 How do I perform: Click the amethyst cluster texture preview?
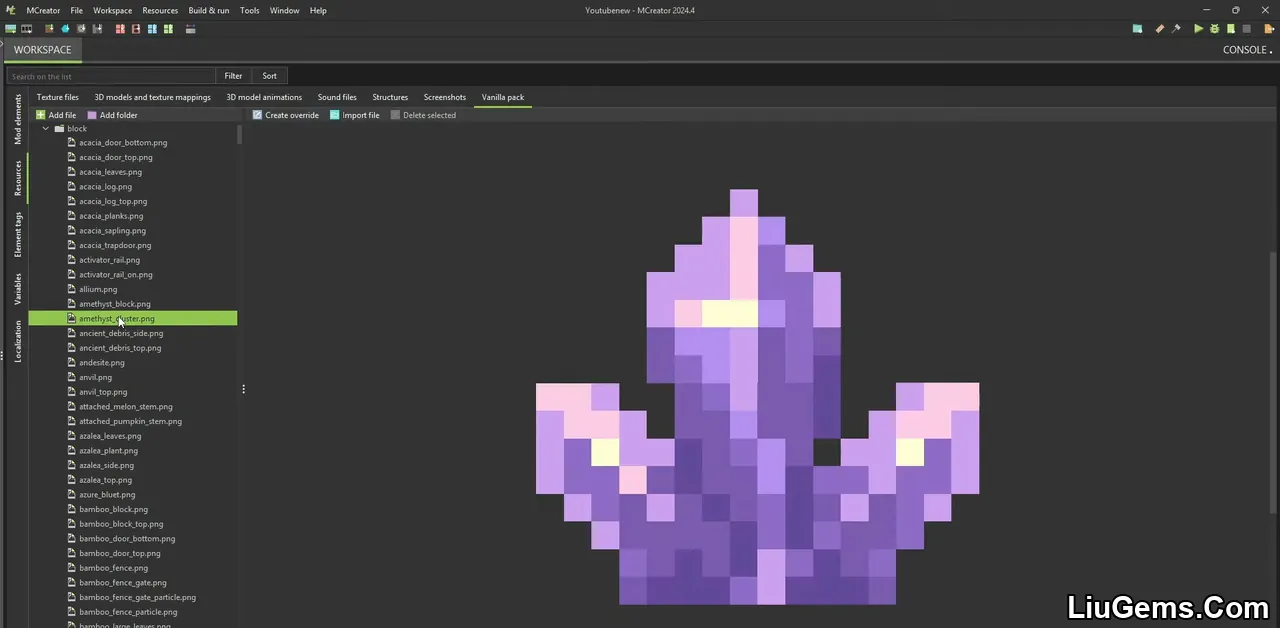(x=757, y=396)
